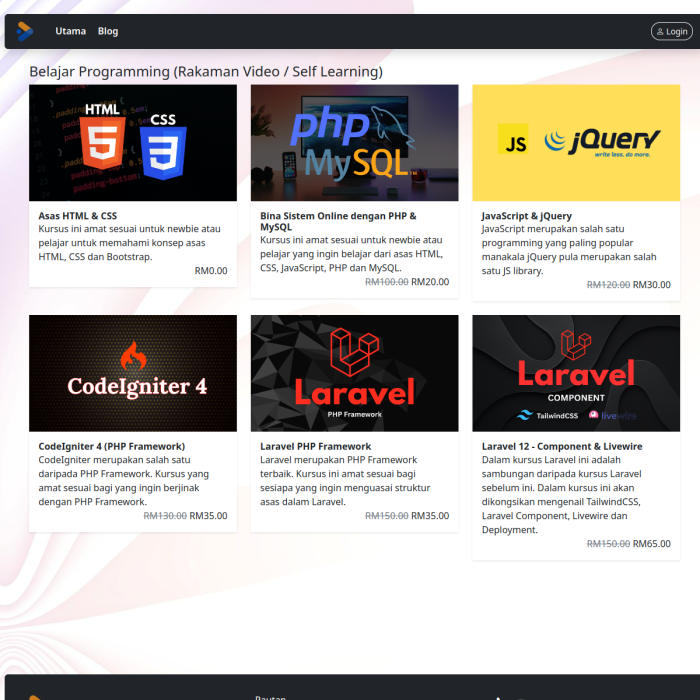This screenshot has width=700, height=700.
Task: Open the PHP MySQL course thumbnail
Action: click(x=354, y=143)
